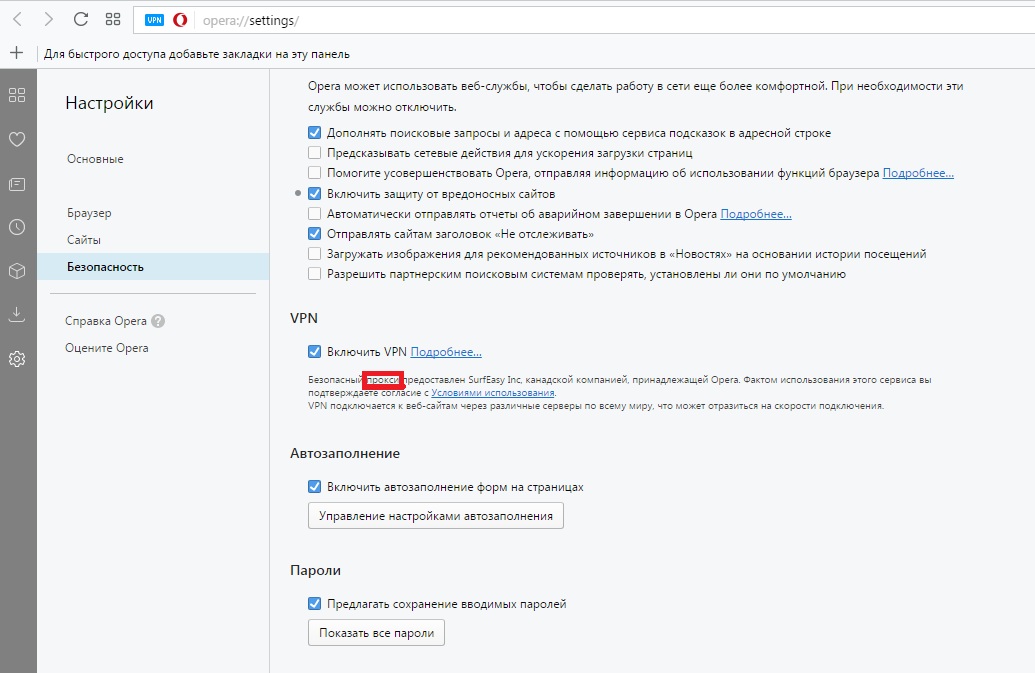
Task: Enable Предсказывать сетевые действия checkbox
Action: coord(315,153)
